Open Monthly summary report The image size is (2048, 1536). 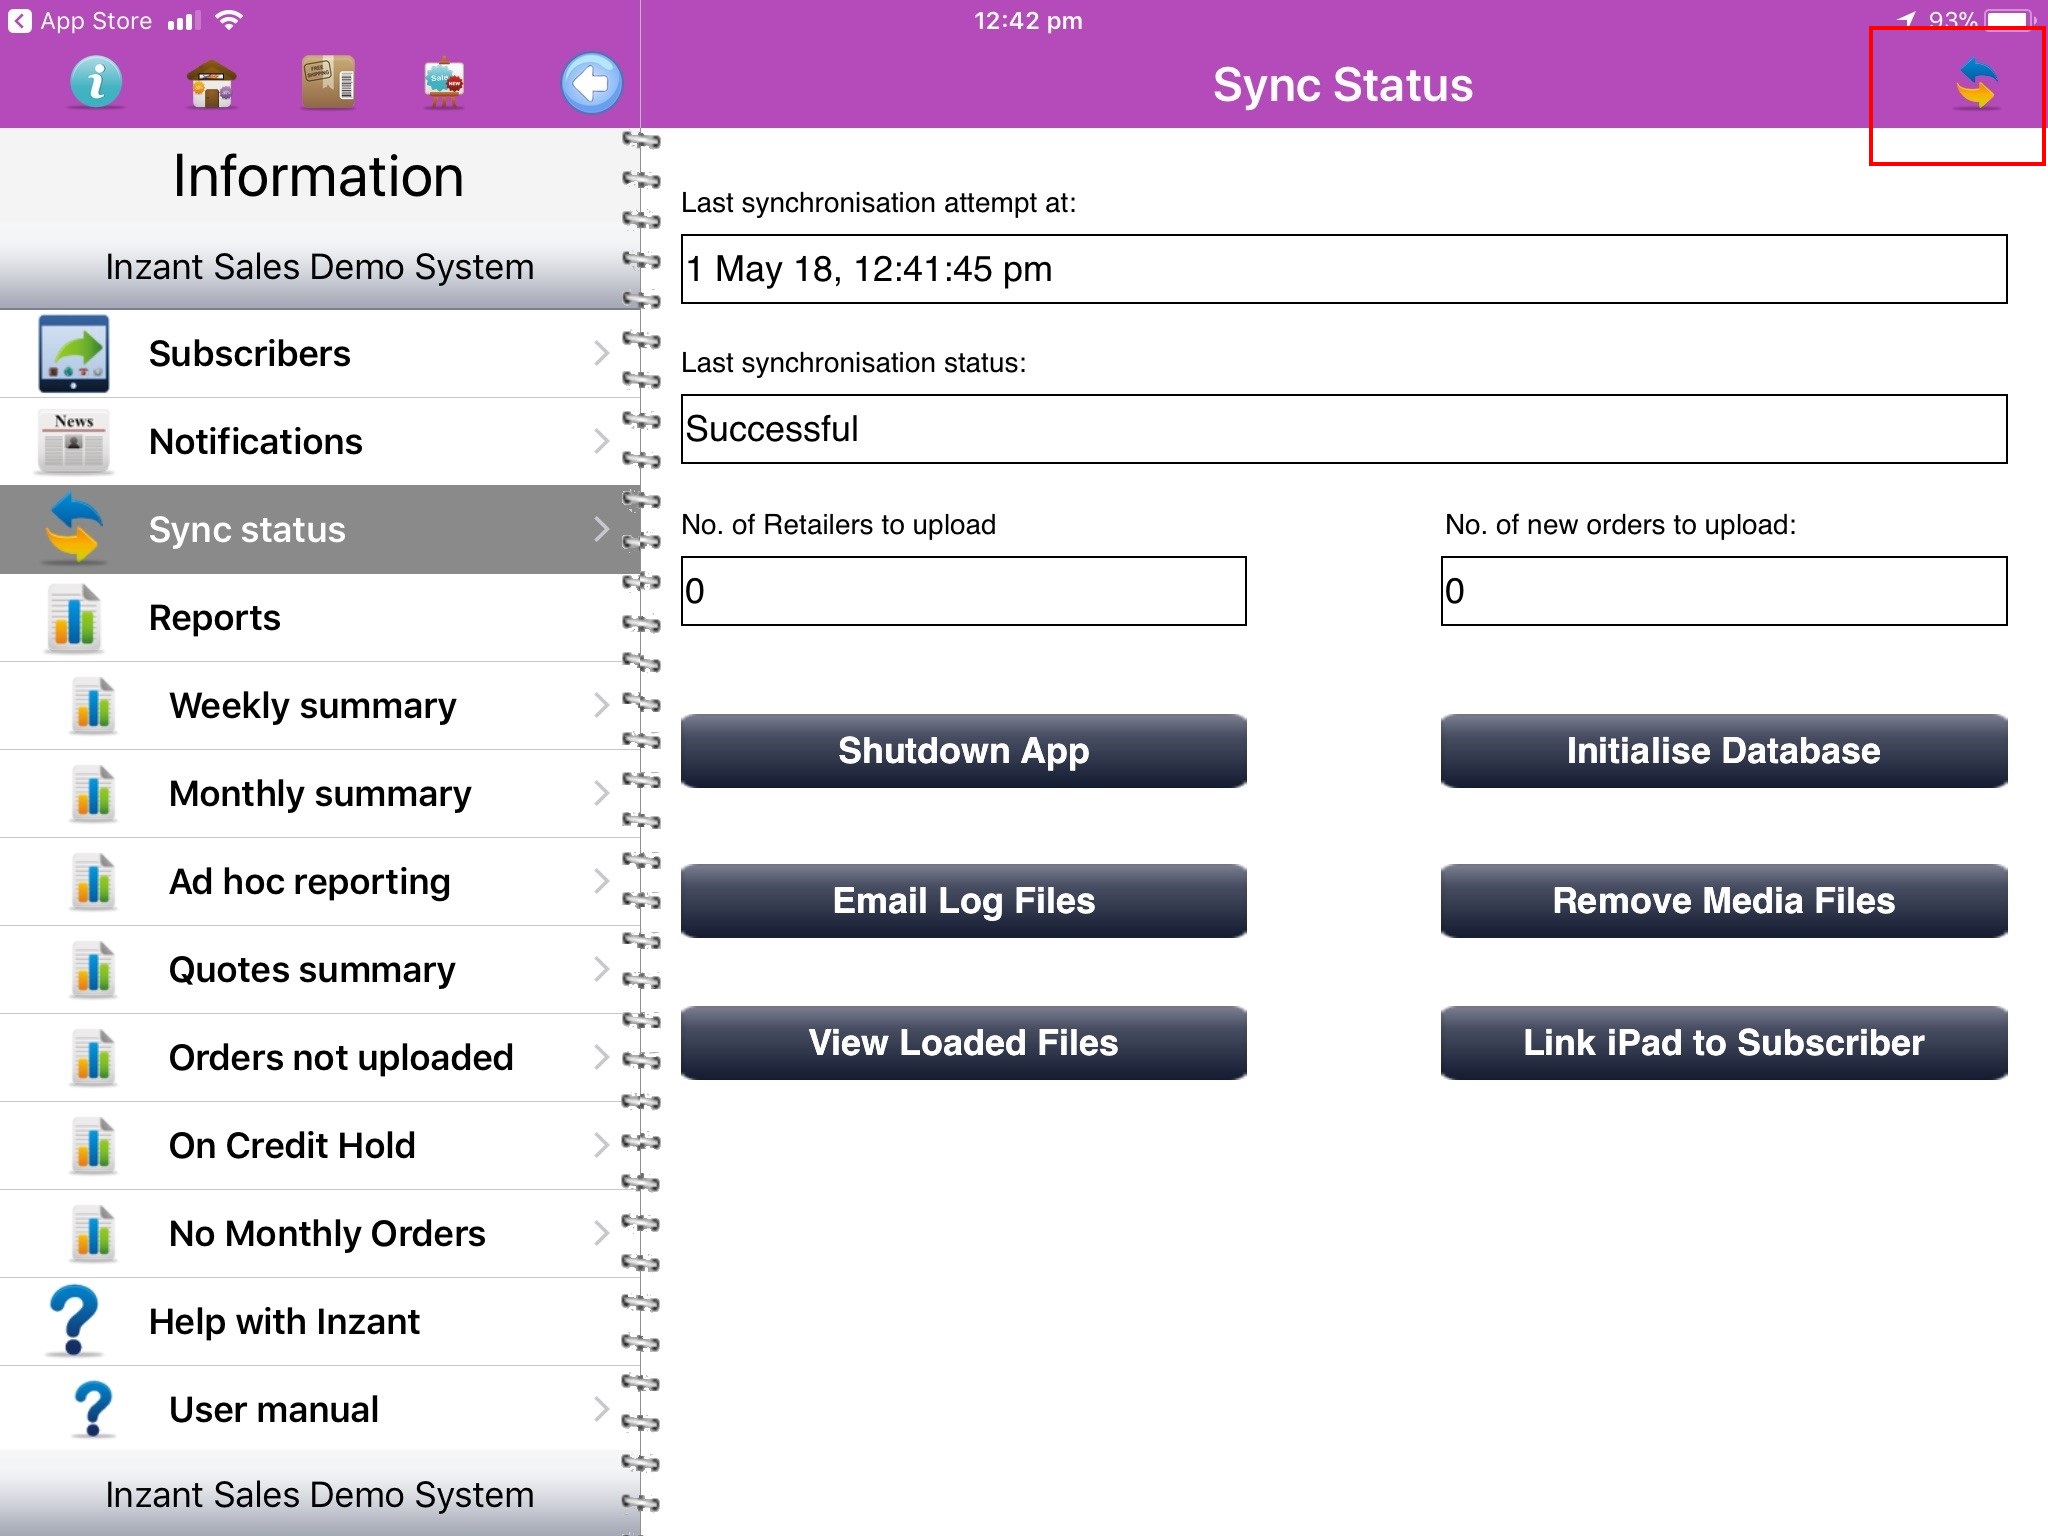coord(320,794)
